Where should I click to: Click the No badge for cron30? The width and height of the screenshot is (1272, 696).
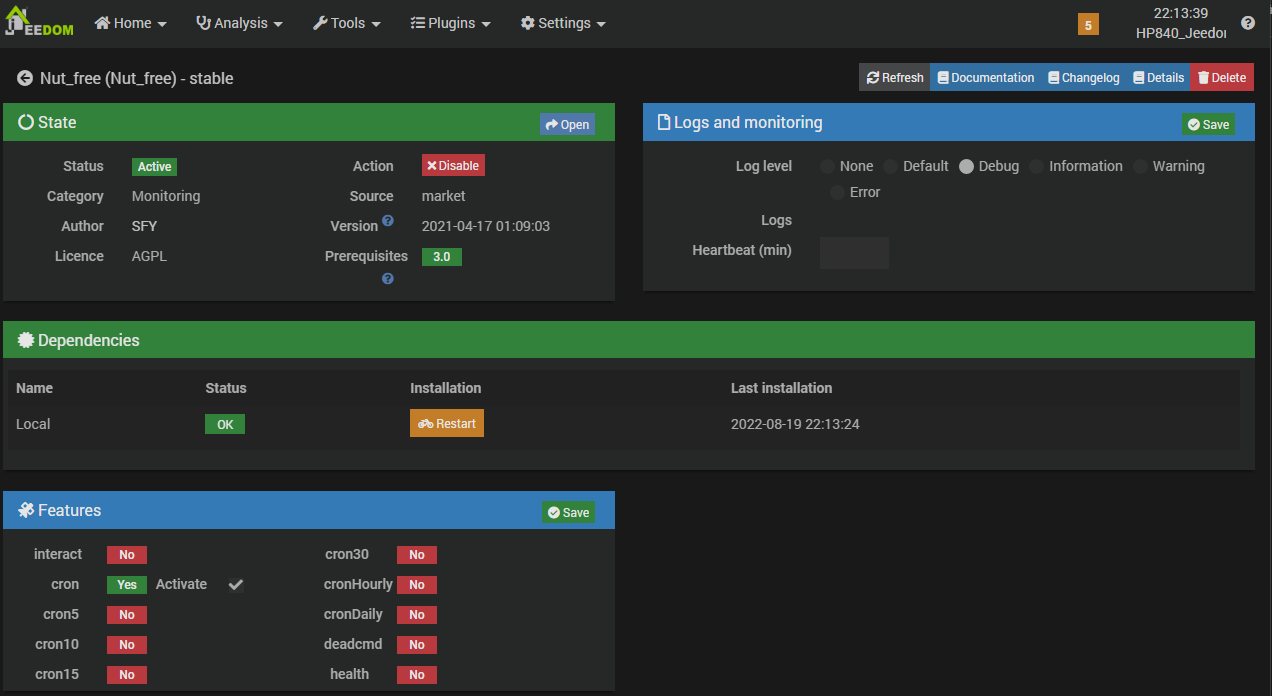417,555
